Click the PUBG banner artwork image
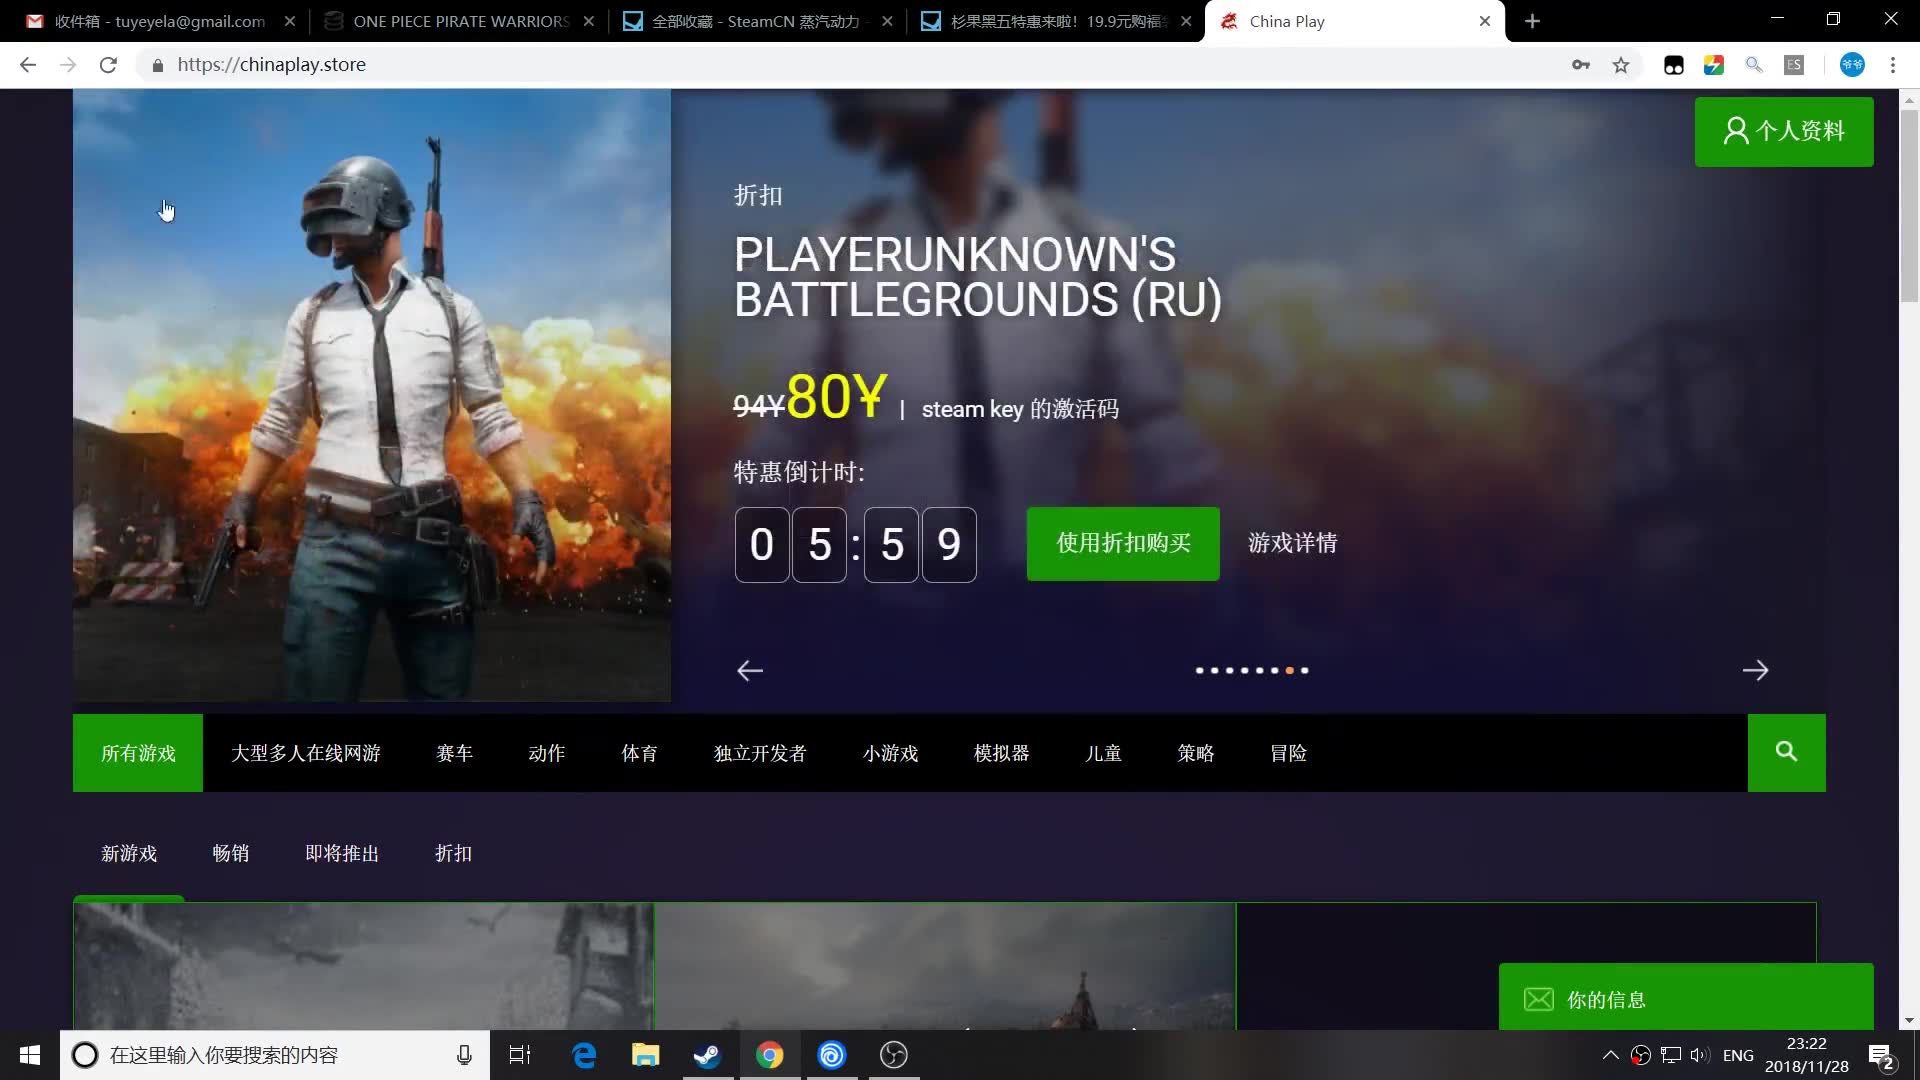This screenshot has height=1080, width=1920. (x=372, y=395)
